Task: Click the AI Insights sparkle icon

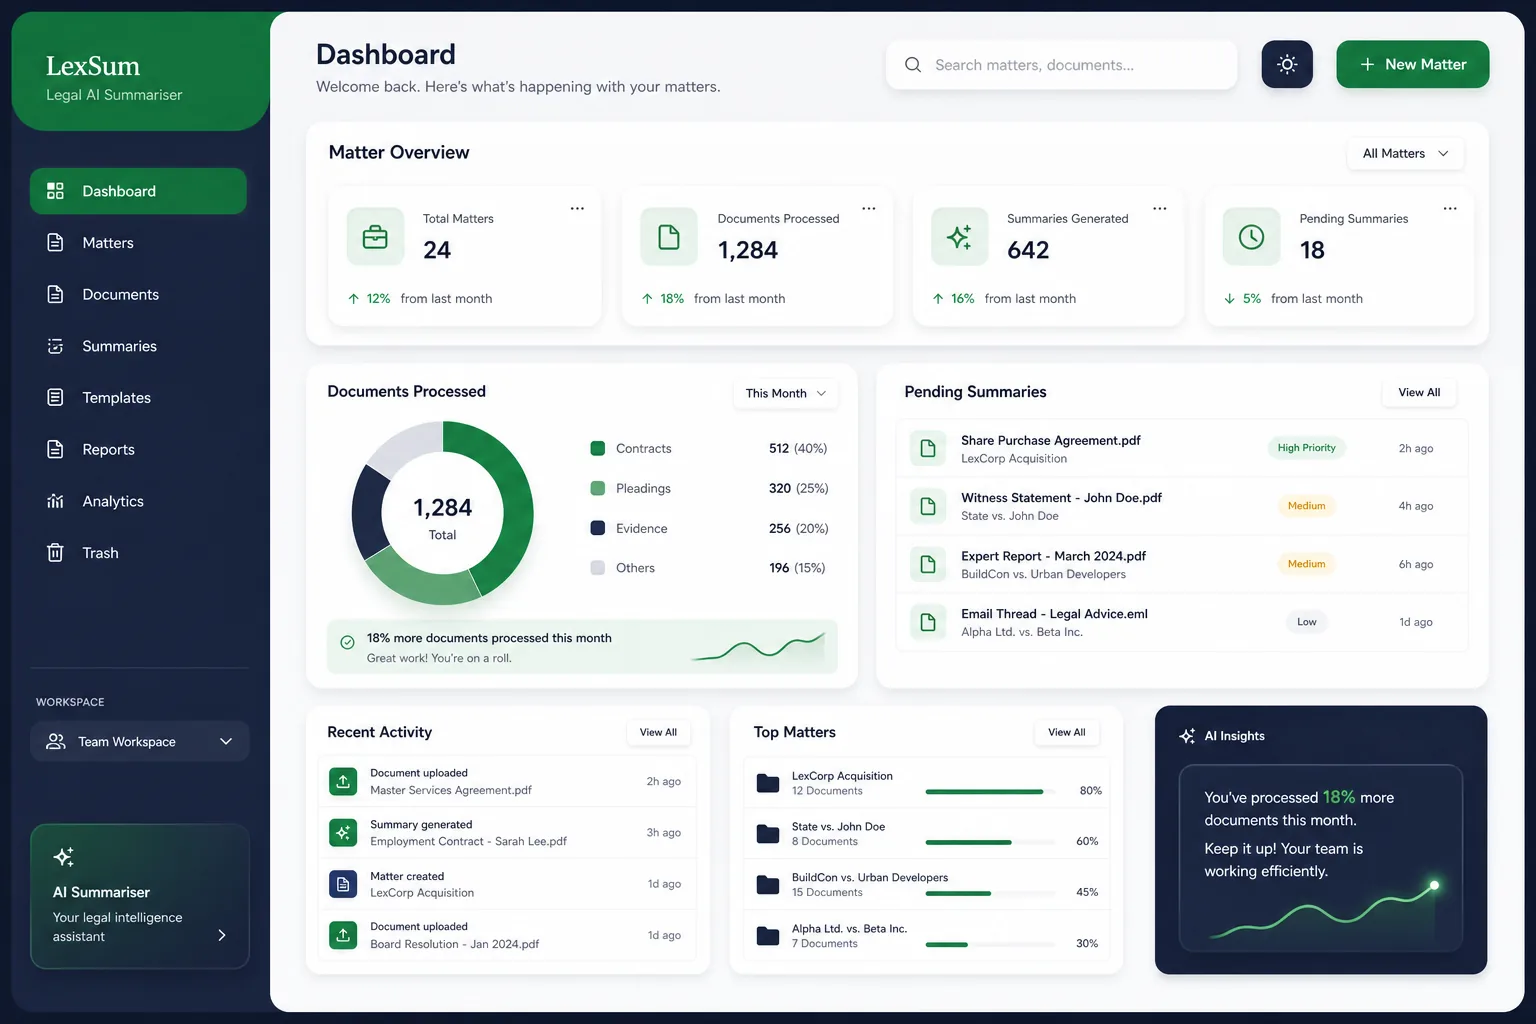Action: click(x=1187, y=736)
